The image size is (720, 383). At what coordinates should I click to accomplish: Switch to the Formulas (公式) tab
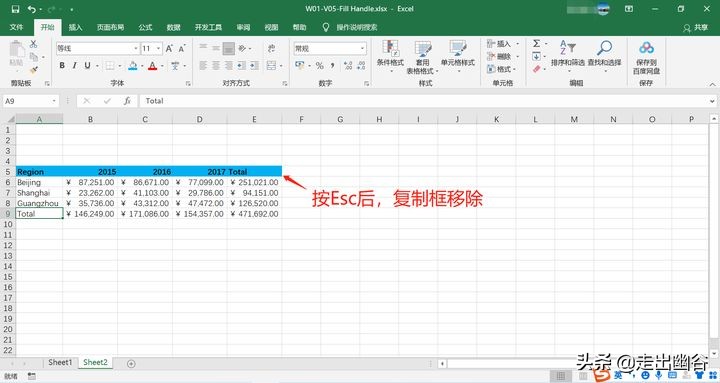click(145, 27)
